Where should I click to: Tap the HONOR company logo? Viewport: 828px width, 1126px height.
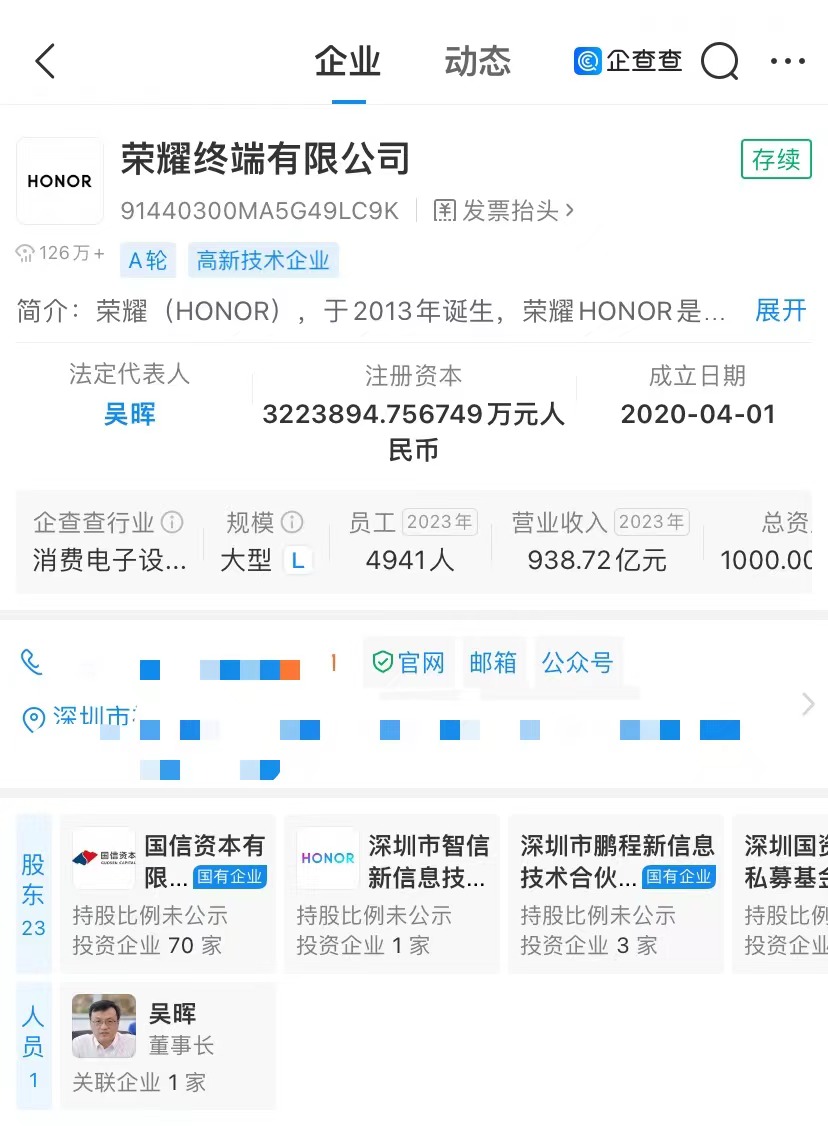click(60, 181)
